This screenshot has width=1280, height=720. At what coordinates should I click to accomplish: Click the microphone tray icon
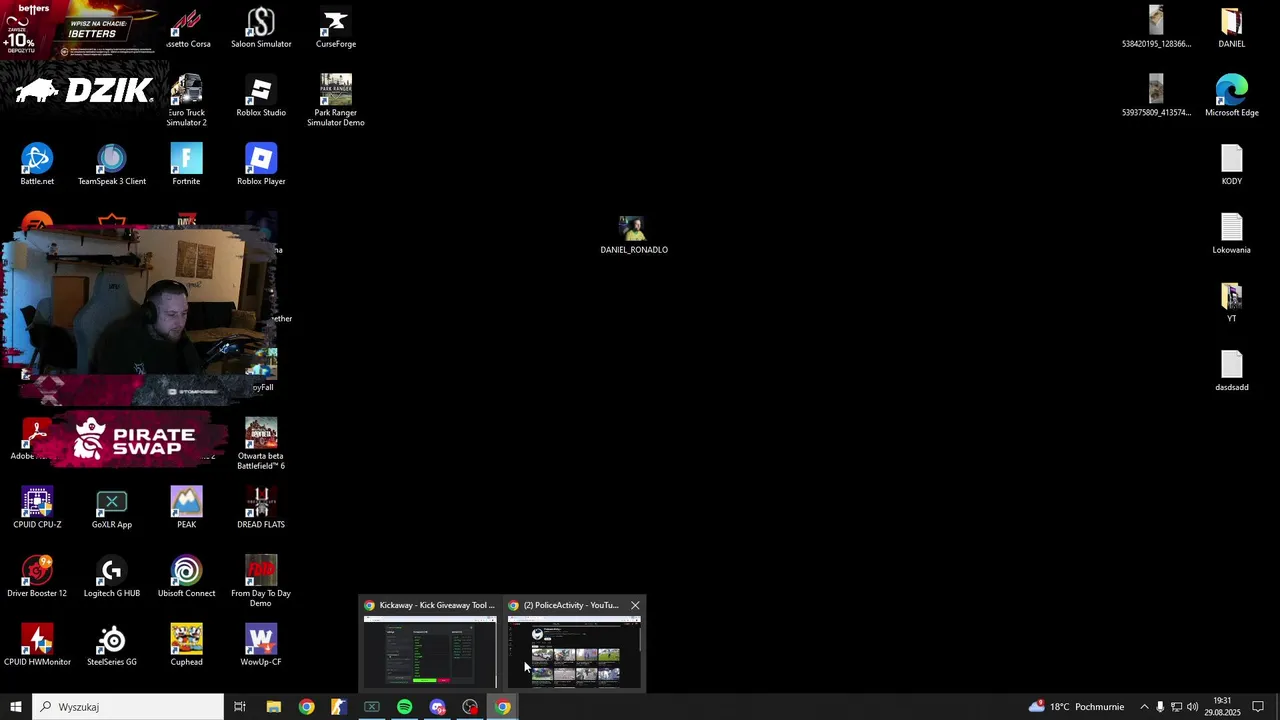pos(1160,707)
